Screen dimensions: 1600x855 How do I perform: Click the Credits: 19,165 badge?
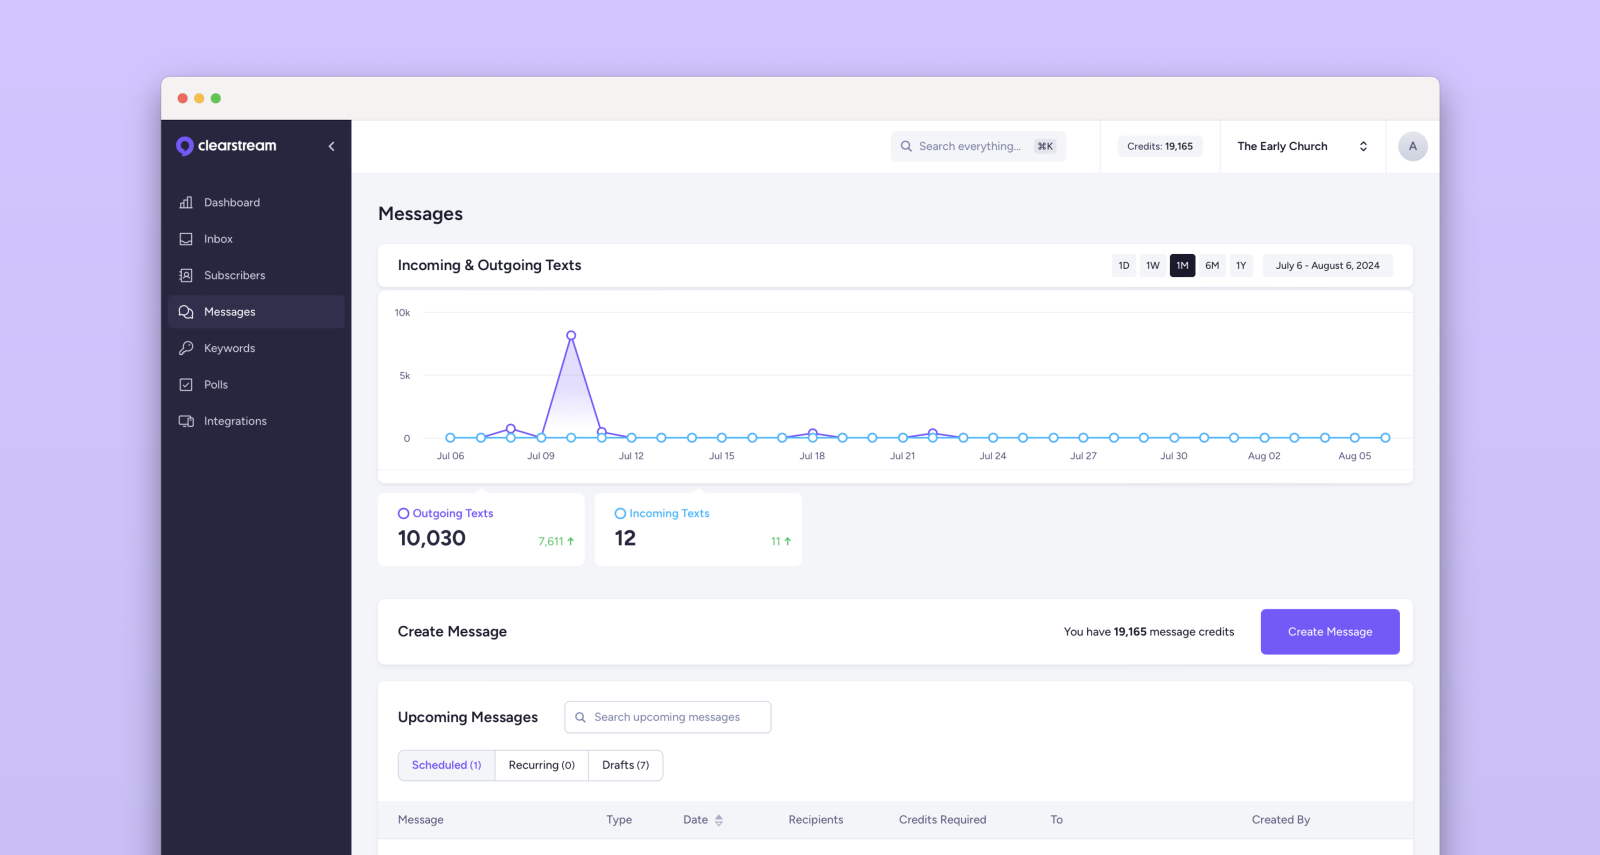[1160, 146]
